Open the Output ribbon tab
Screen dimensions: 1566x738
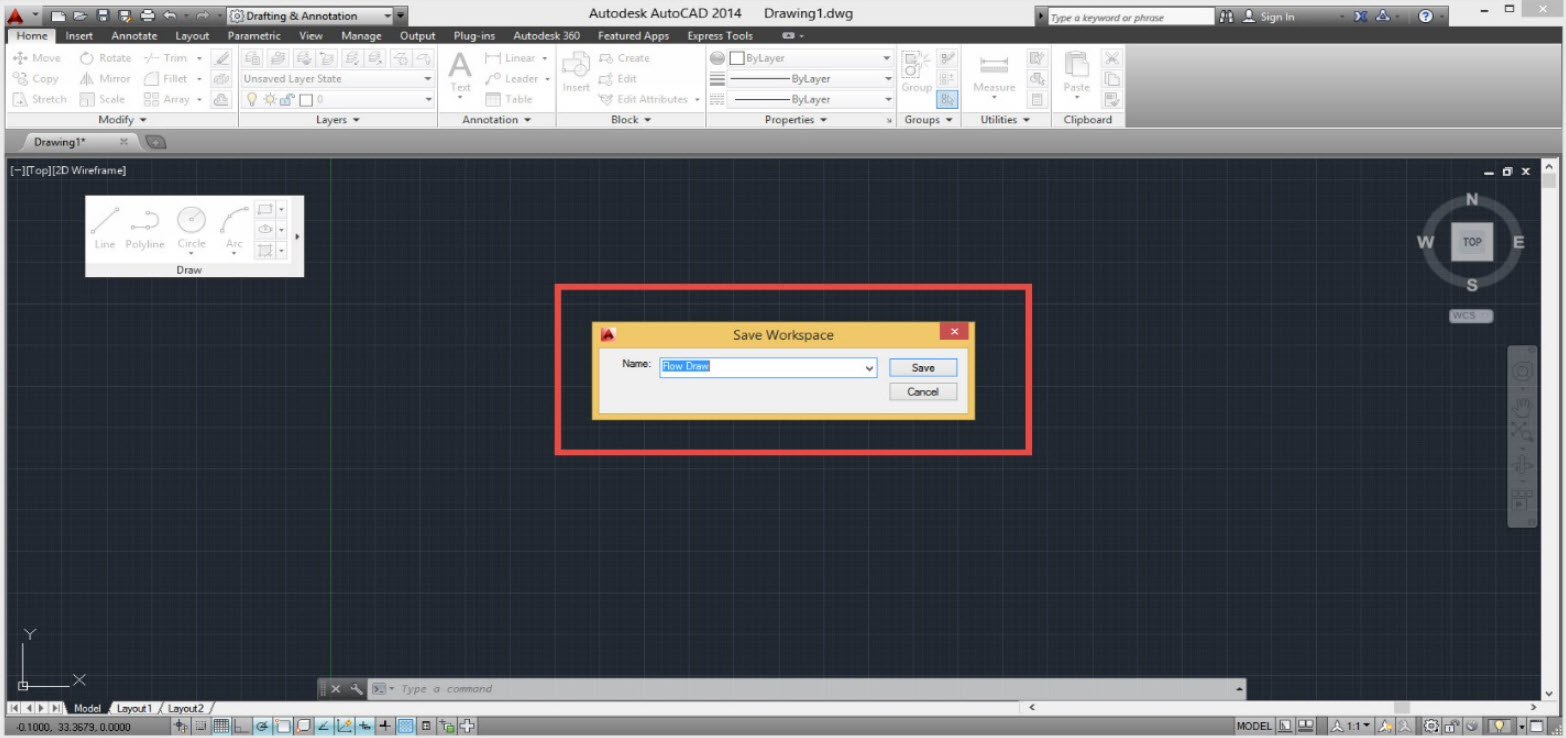click(418, 36)
